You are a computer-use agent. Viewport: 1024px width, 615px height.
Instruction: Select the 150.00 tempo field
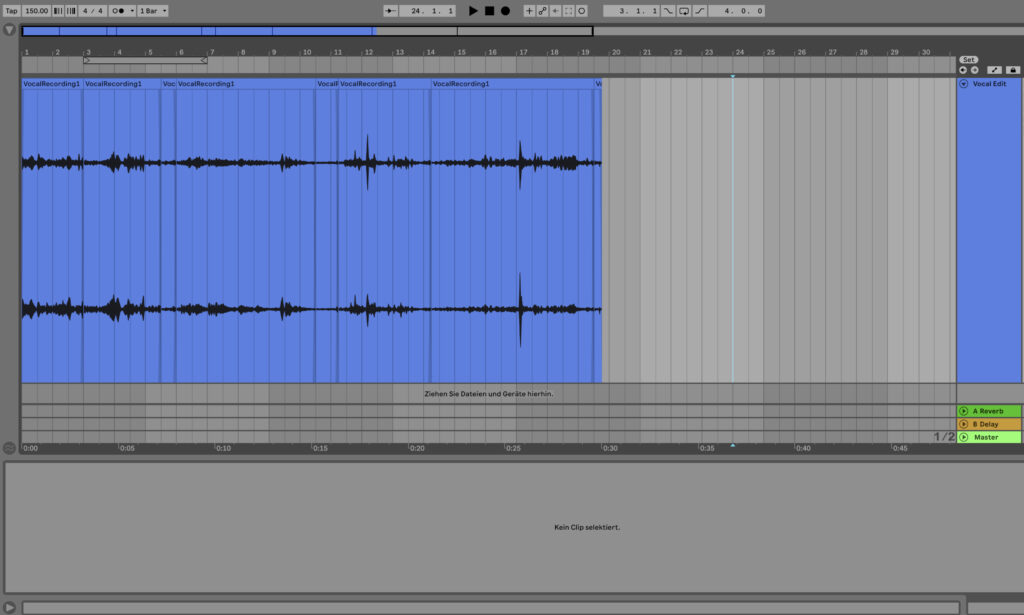click(x=37, y=11)
